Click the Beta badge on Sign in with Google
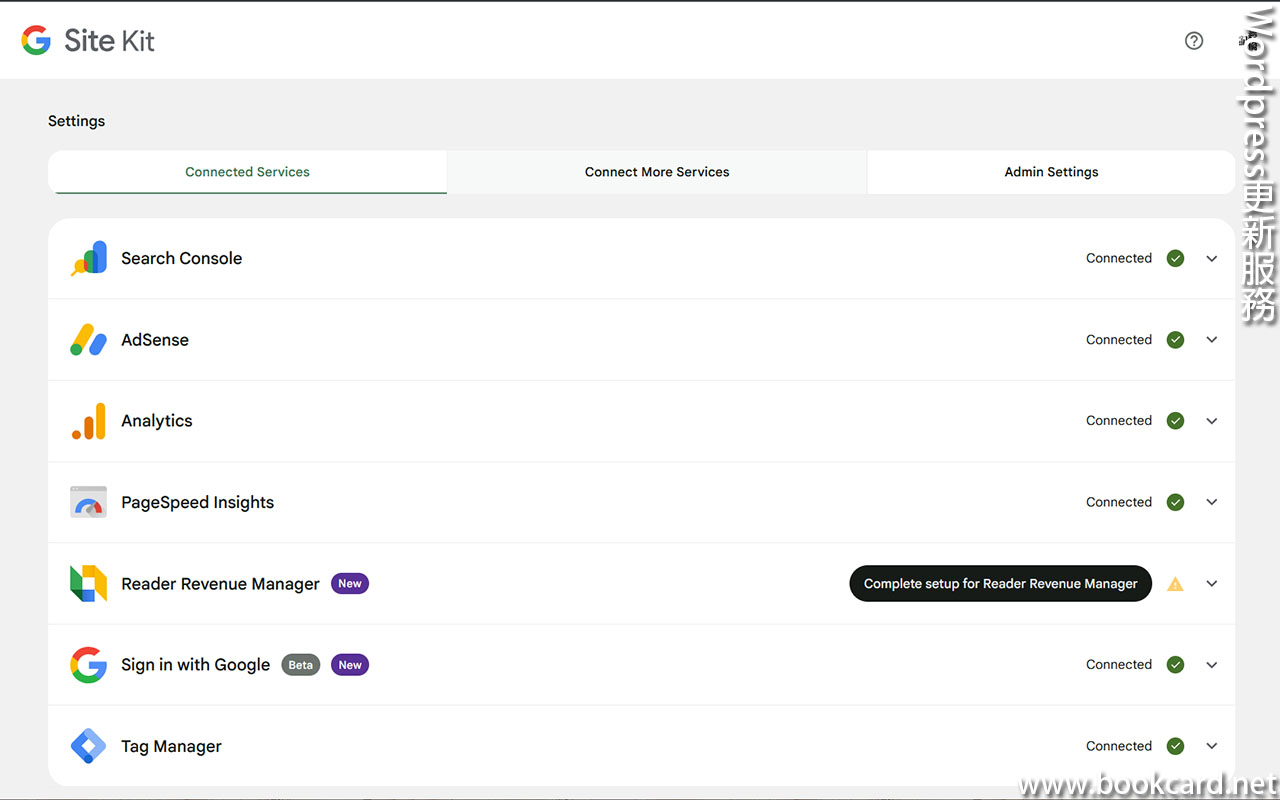This screenshot has width=1280, height=800. coord(300,664)
